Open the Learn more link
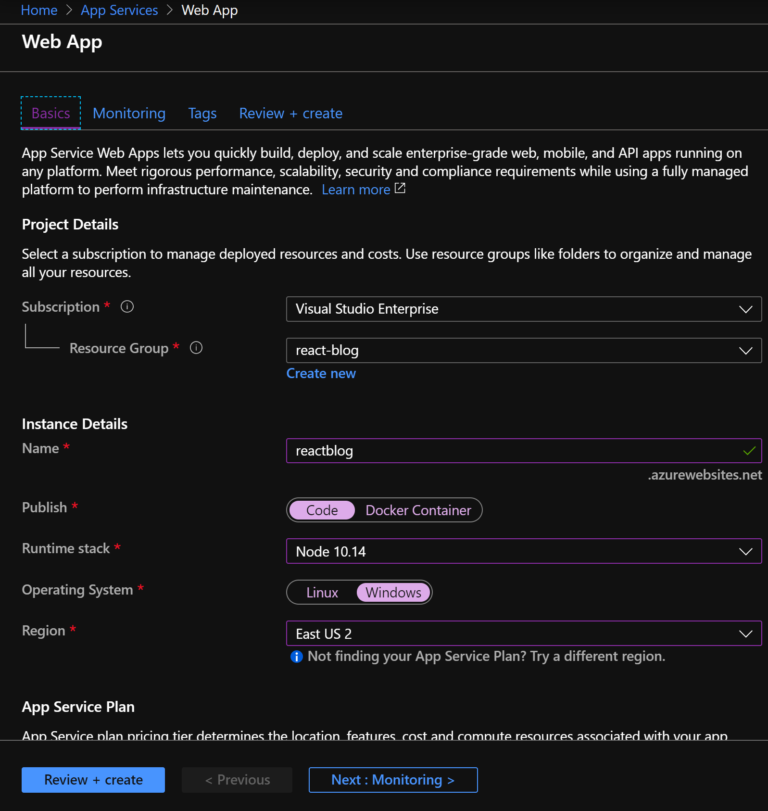This screenshot has height=811, width=768. pos(355,189)
